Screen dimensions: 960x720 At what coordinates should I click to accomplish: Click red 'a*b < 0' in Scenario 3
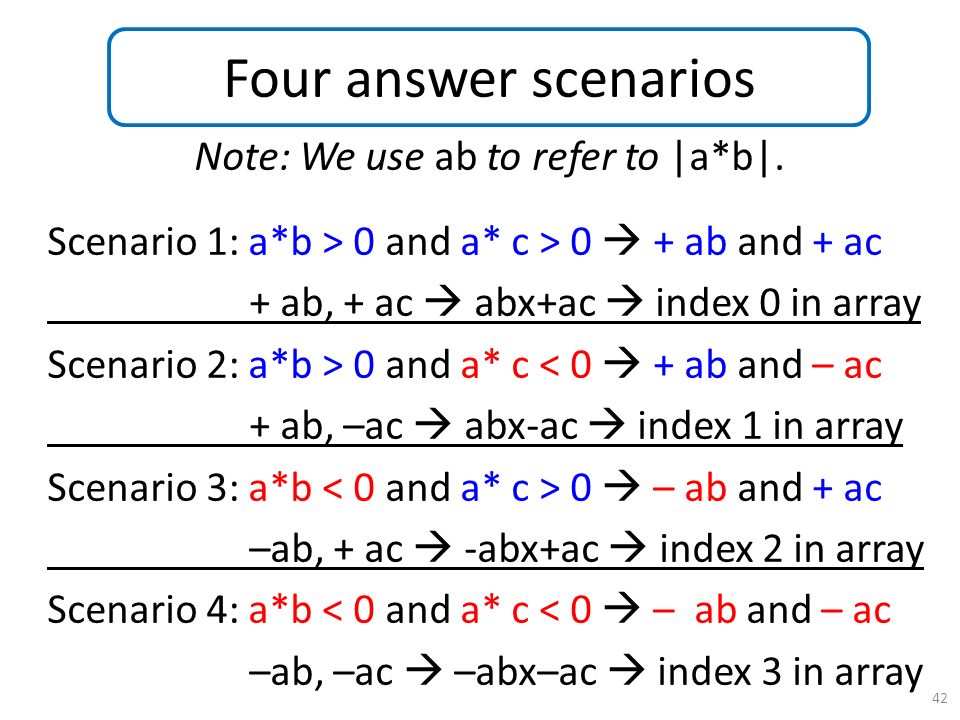click(x=312, y=488)
